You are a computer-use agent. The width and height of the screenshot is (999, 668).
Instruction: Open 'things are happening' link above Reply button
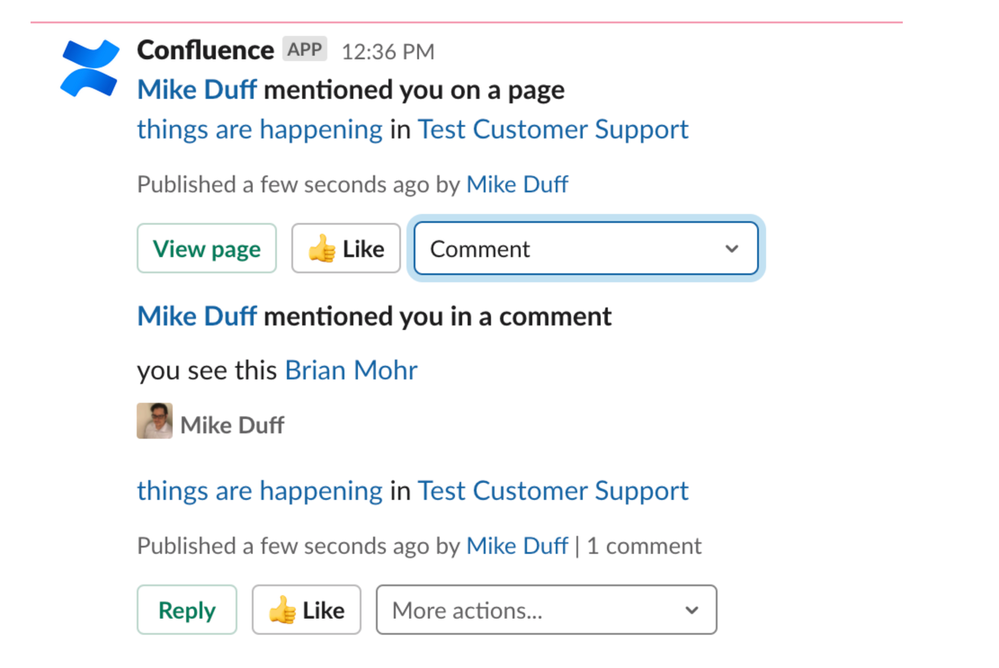260,491
